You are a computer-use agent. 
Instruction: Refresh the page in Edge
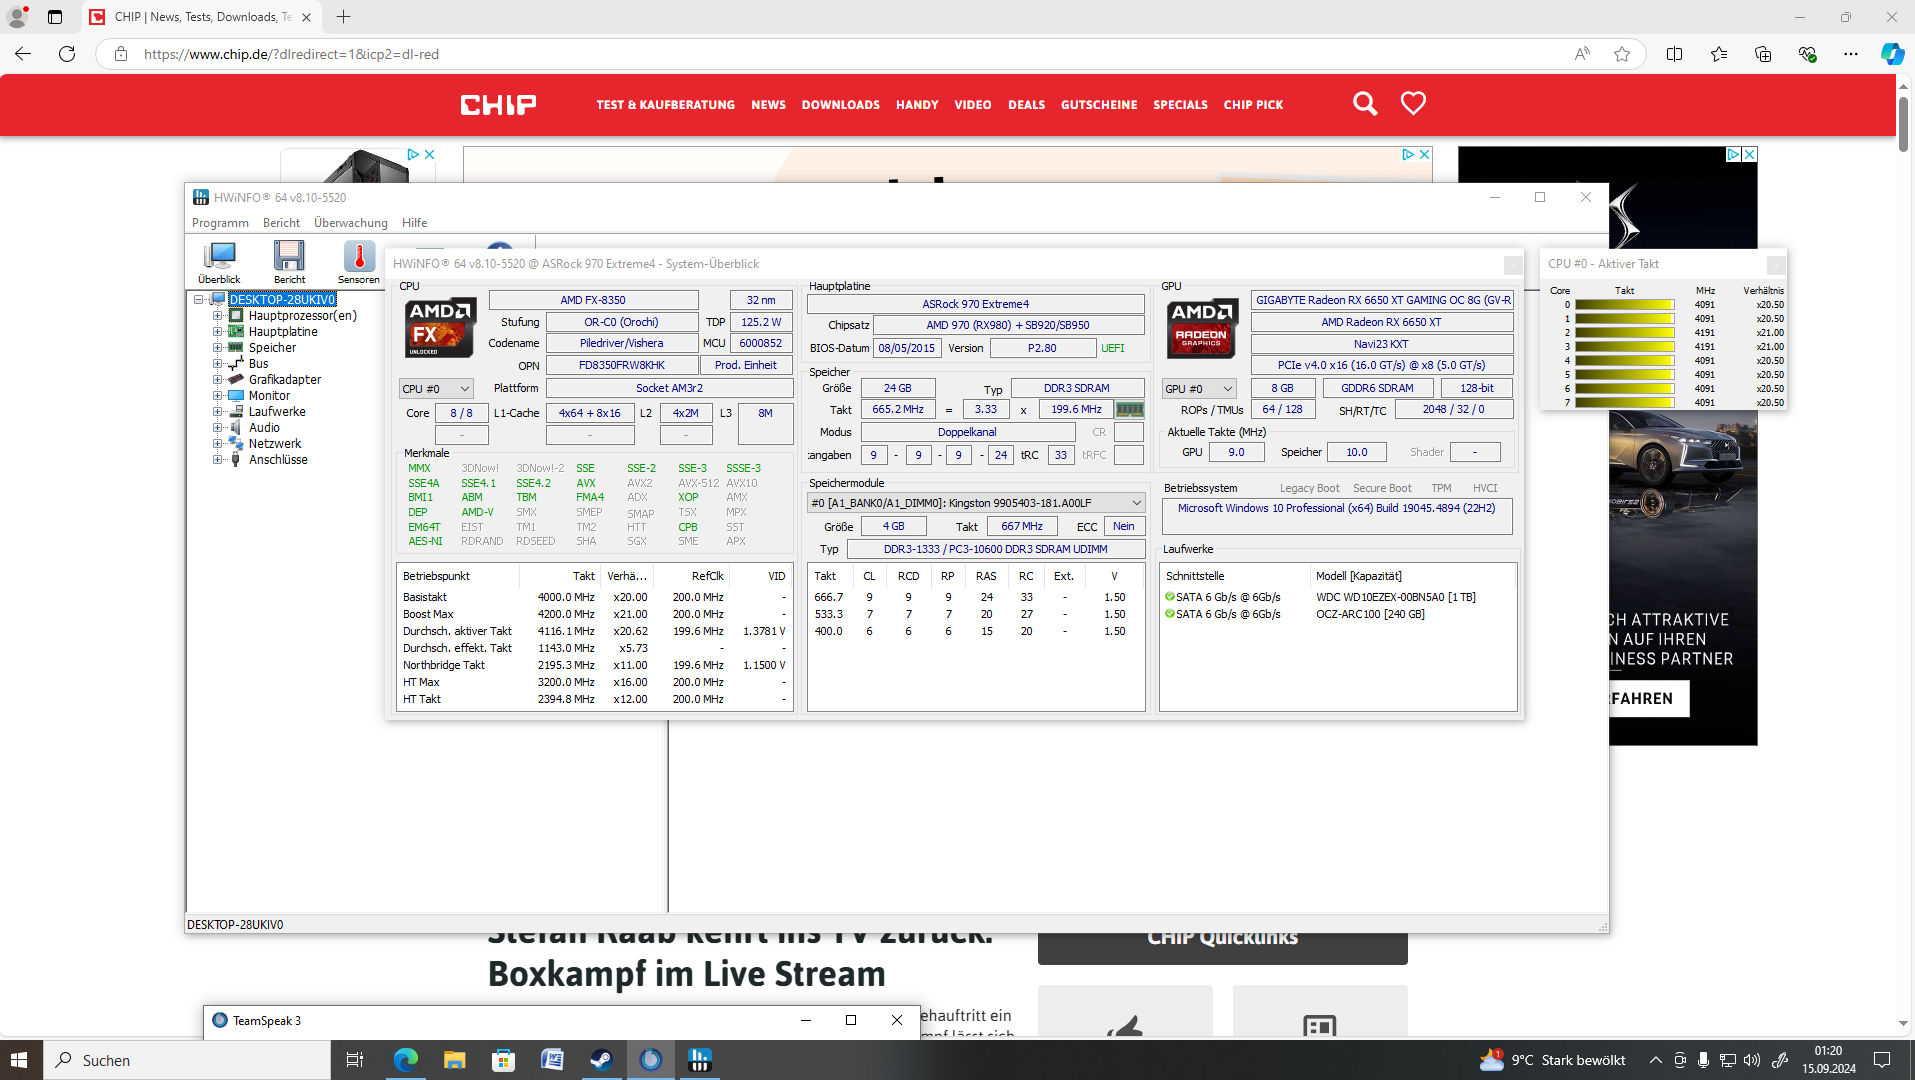(x=67, y=54)
